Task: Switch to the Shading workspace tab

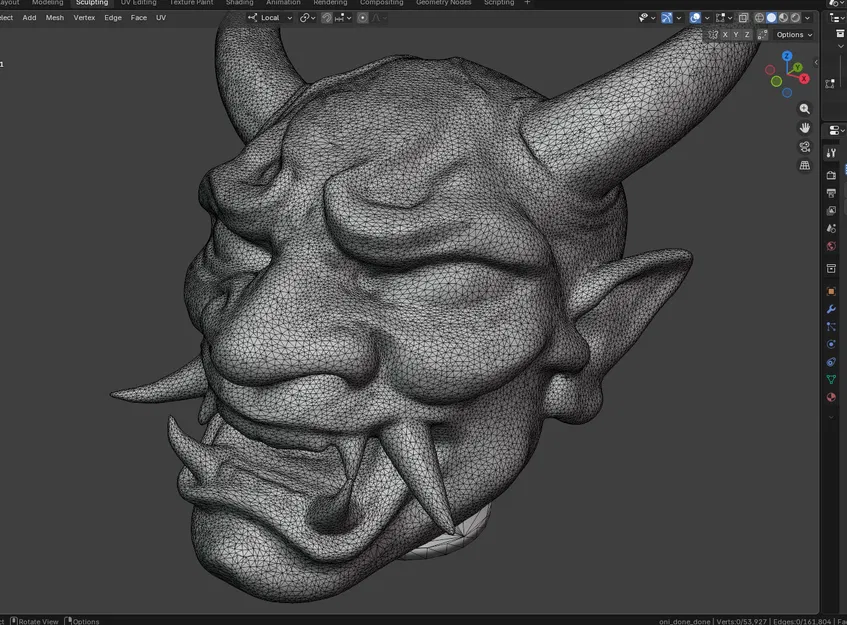Action: (239, 3)
